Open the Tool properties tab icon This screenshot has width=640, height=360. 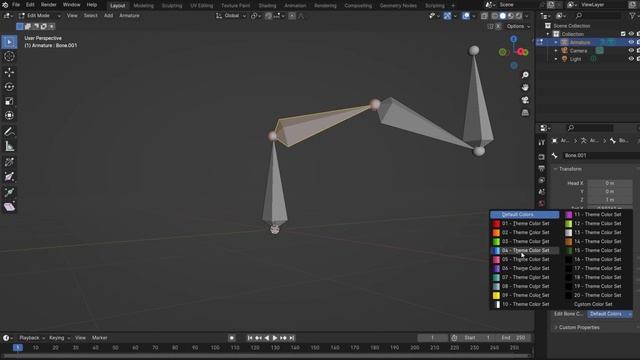coord(541,142)
